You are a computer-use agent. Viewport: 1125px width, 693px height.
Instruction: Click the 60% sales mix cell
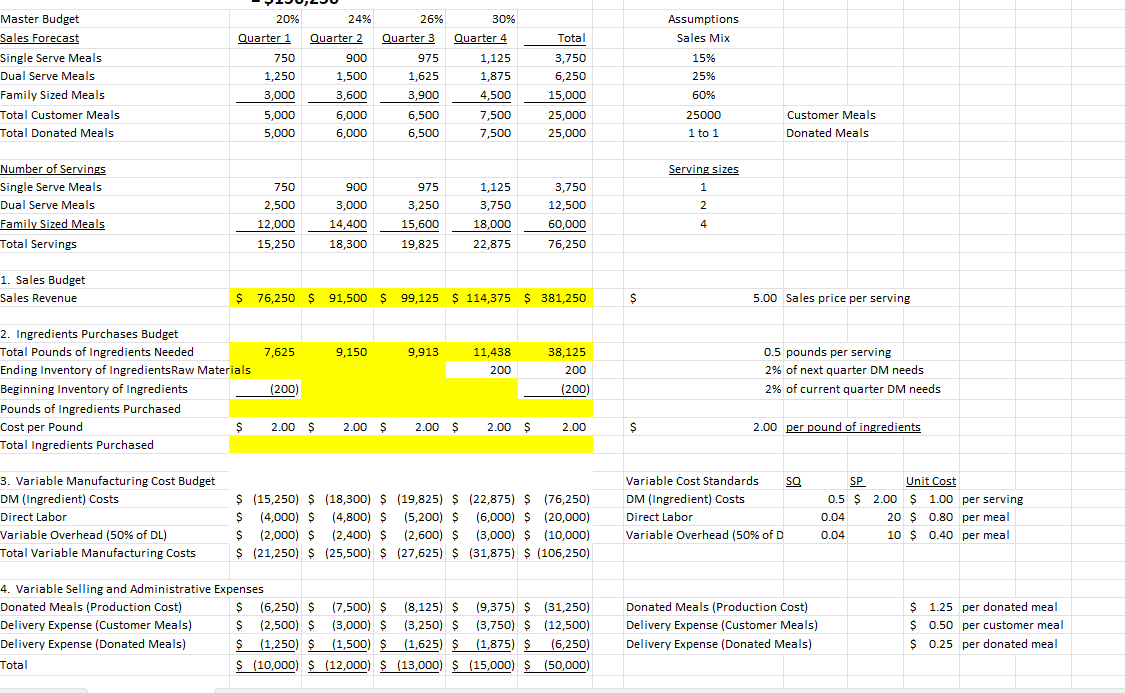703,95
